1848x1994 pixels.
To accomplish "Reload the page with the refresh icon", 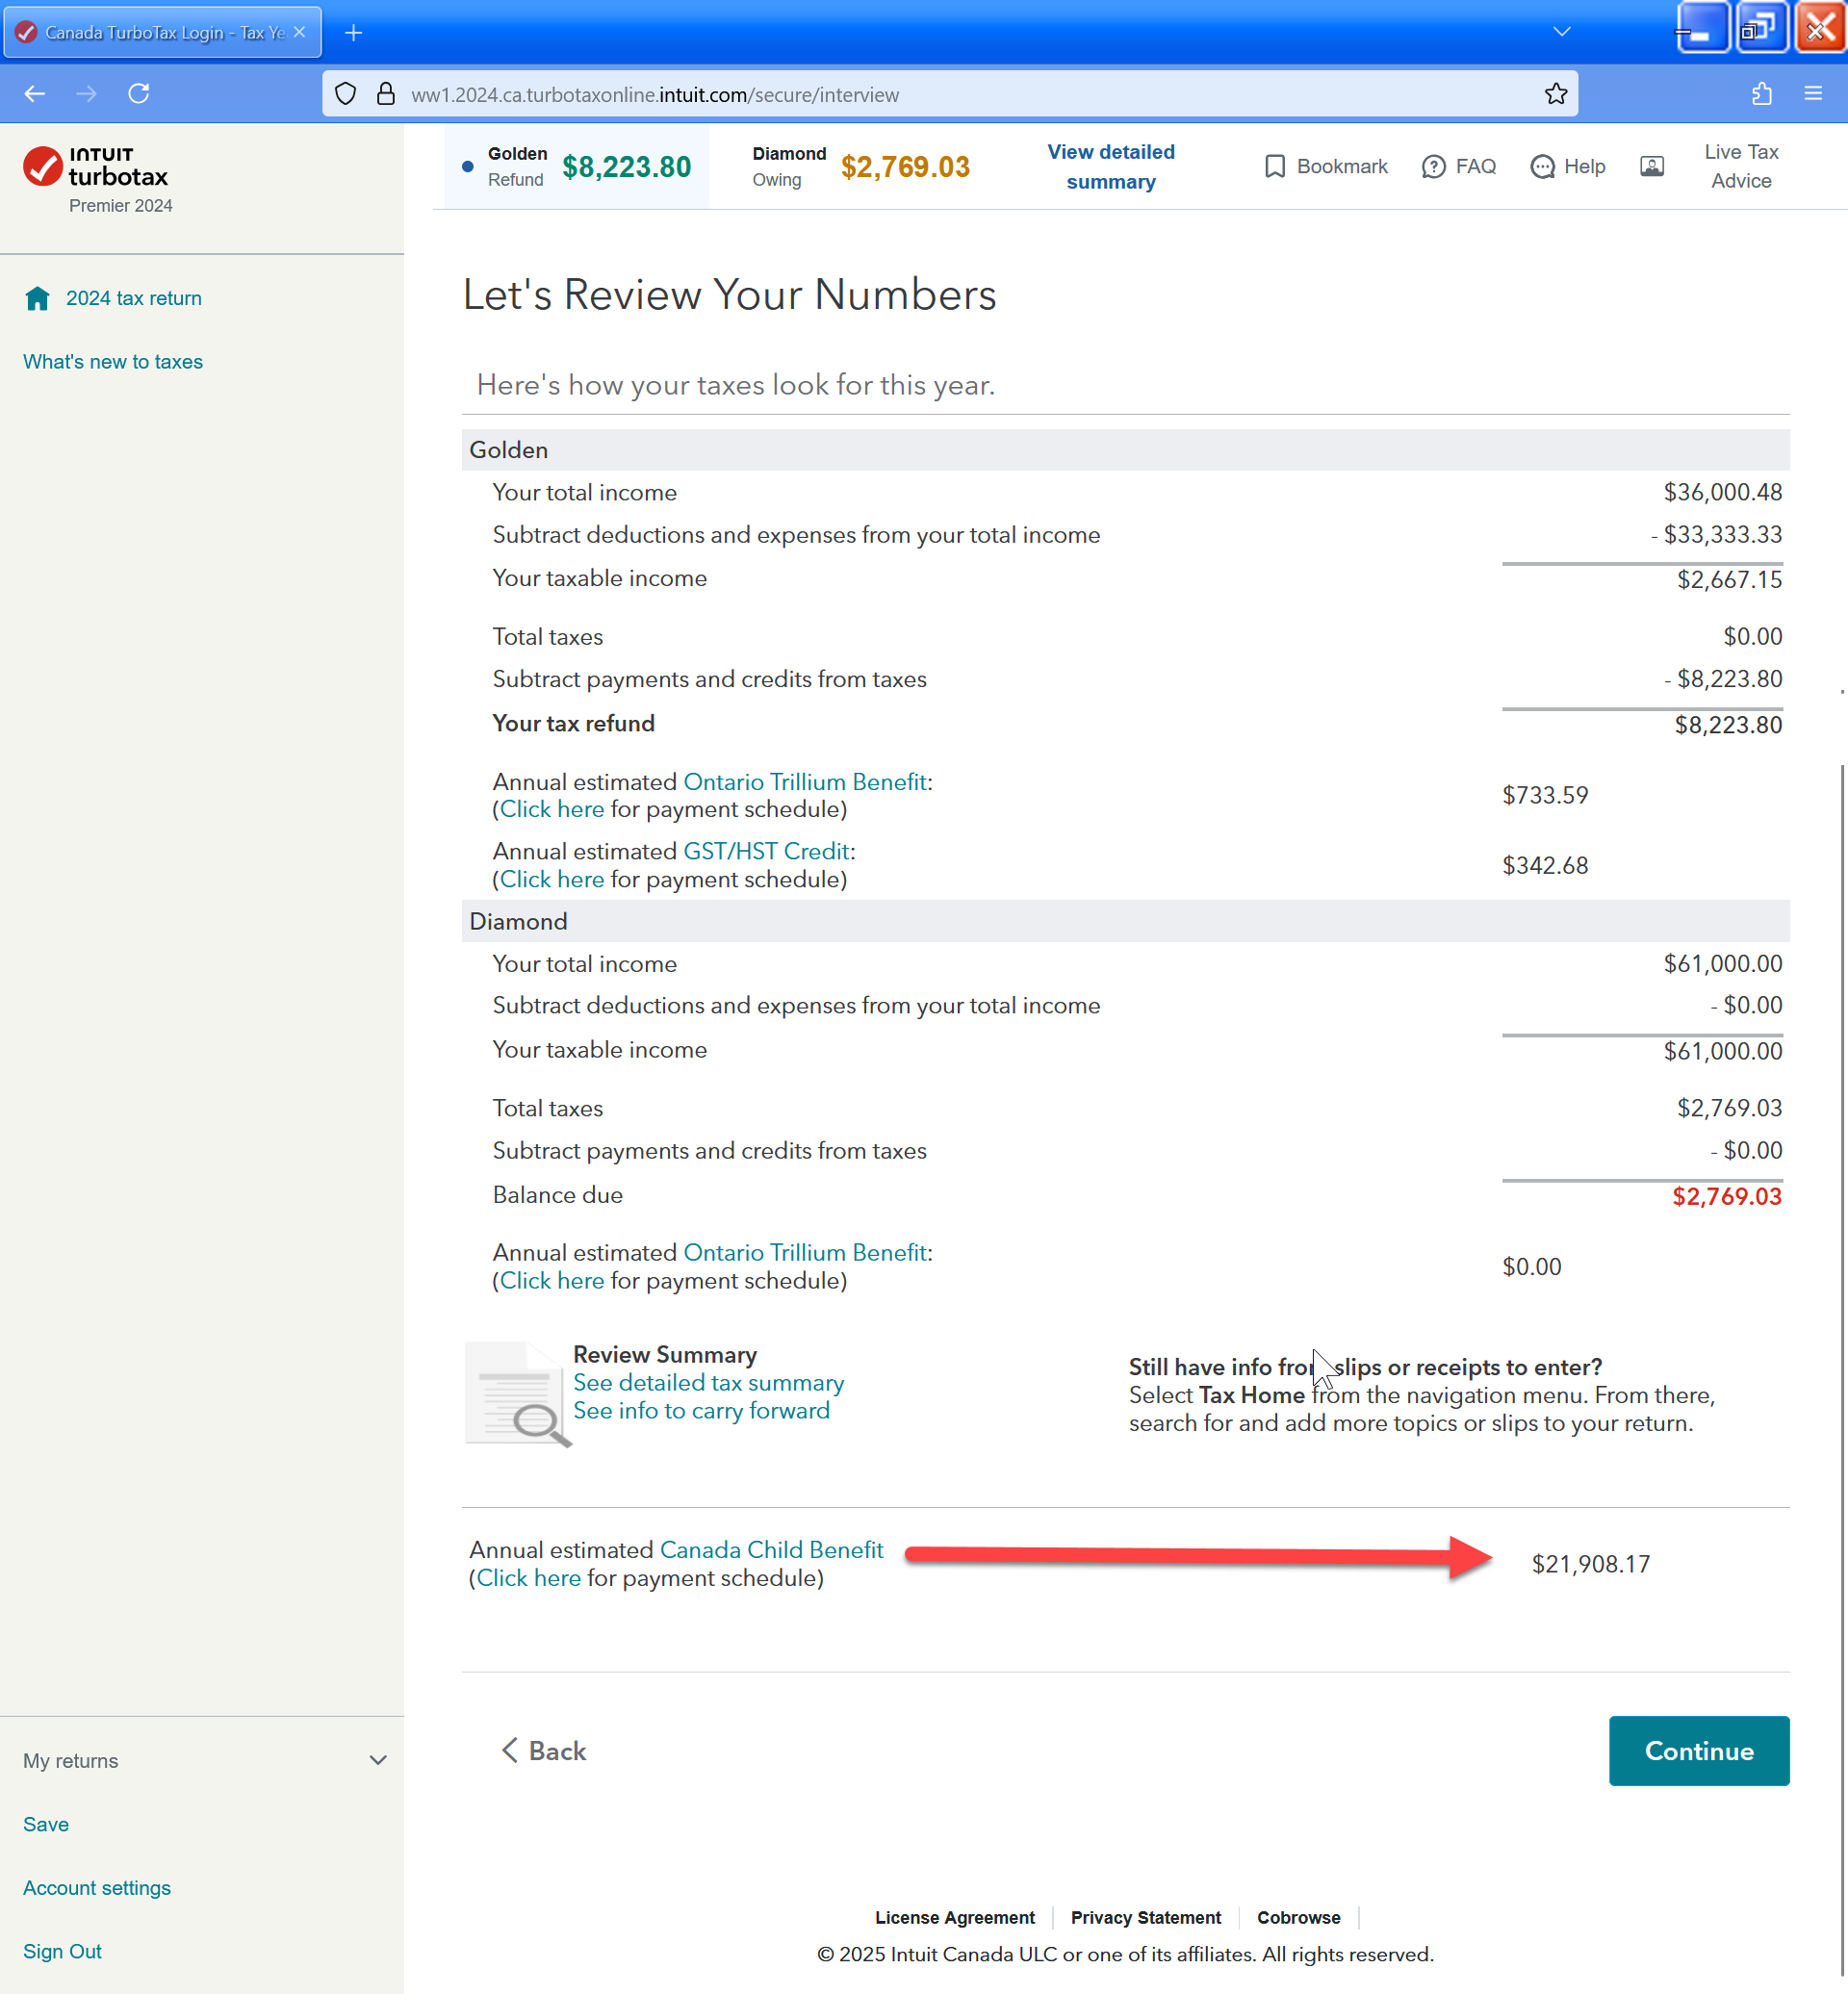I will coord(139,94).
